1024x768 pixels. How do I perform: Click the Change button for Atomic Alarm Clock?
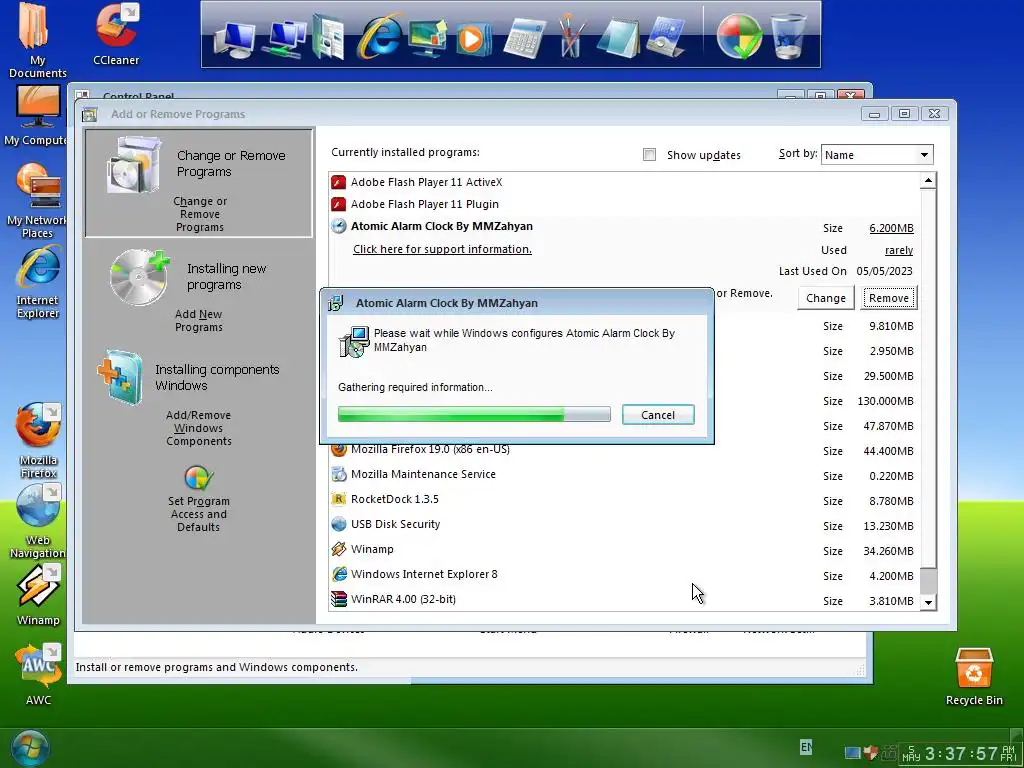click(x=825, y=298)
